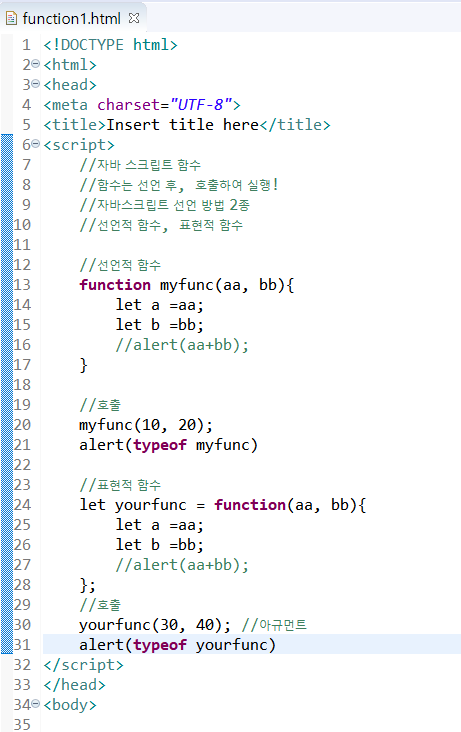461x732 pixels.
Task: Collapse the <body> fold marker on line 34
Action: (35, 704)
